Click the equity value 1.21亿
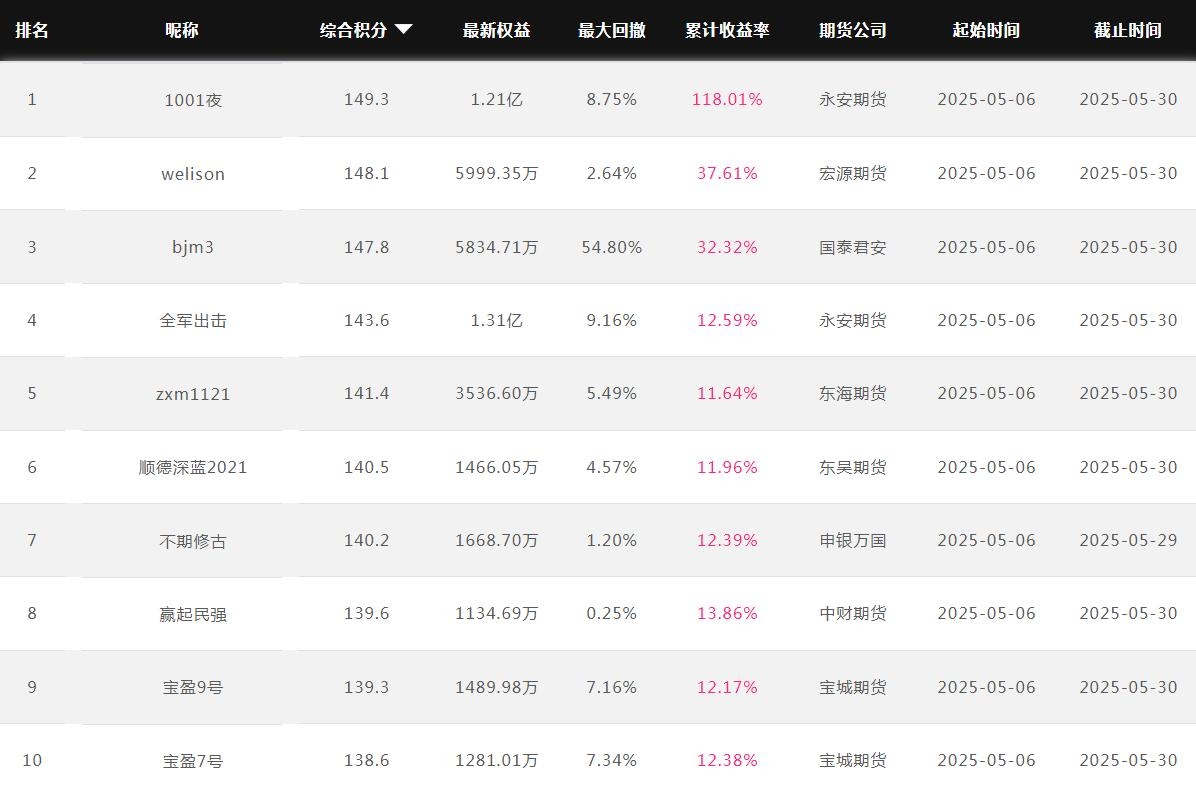The height and width of the screenshot is (796, 1196). [x=497, y=99]
